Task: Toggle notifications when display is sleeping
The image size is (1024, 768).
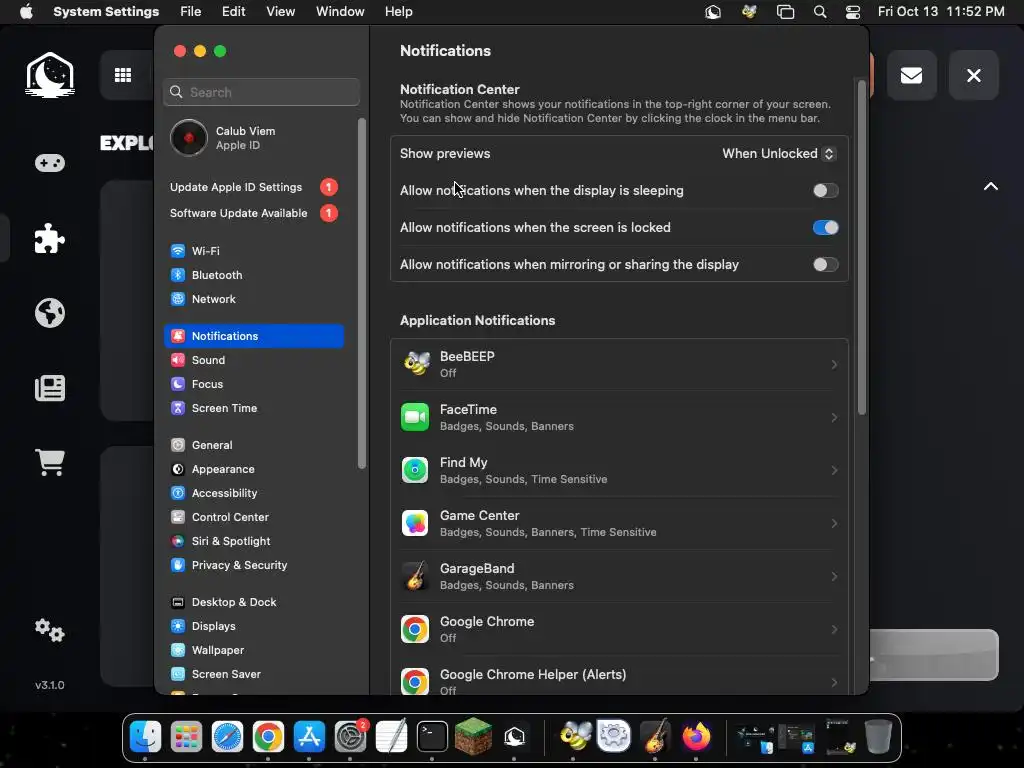Action: point(825,191)
